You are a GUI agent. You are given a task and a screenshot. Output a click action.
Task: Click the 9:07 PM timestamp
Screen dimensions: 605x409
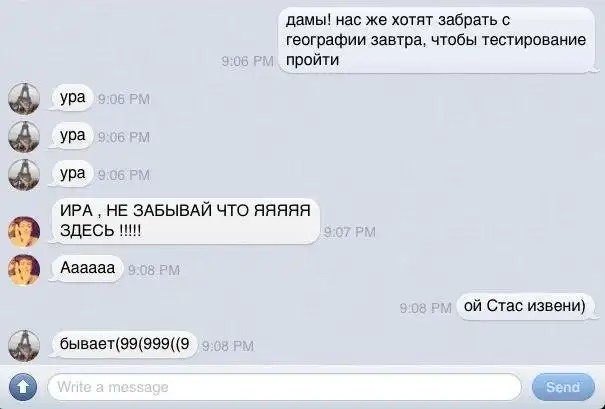(x=350, y=232)
